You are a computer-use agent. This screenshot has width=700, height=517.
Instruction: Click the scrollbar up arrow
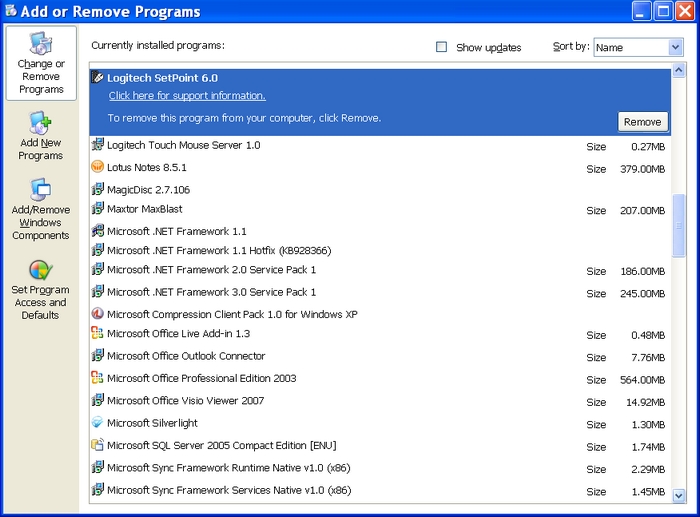click(x=679, y=70)
